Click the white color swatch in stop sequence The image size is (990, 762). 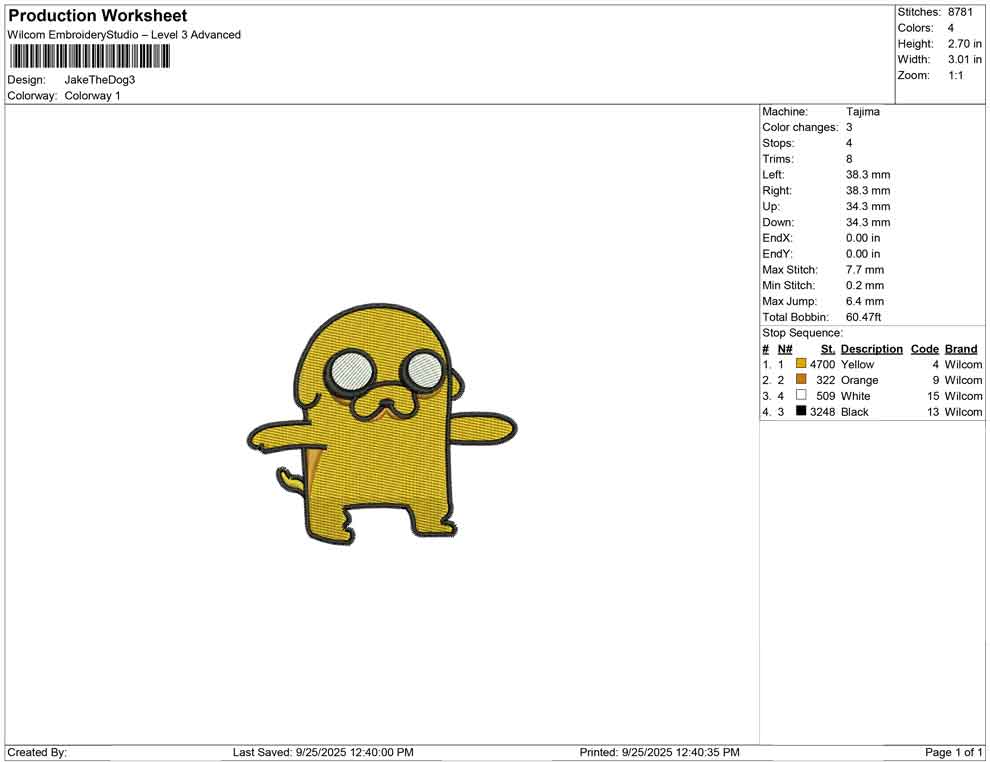point(801,395)
